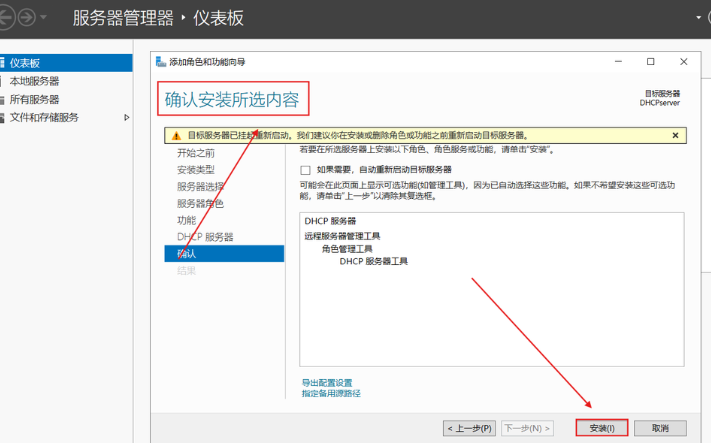The width and height of the screenshot is (711, 443).
Task: Open 本地服务器 in the sidebar
Action: [x=34, y=81]
